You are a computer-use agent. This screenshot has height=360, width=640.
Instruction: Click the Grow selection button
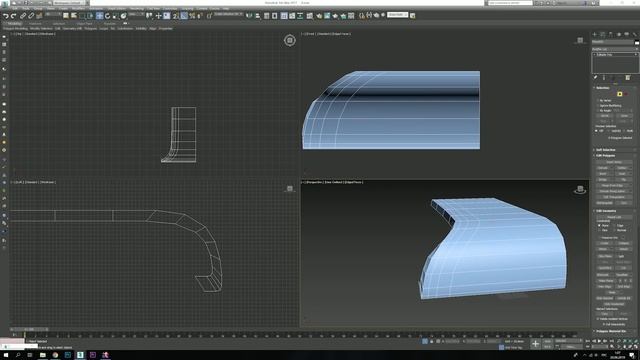[x=624, y=116]
